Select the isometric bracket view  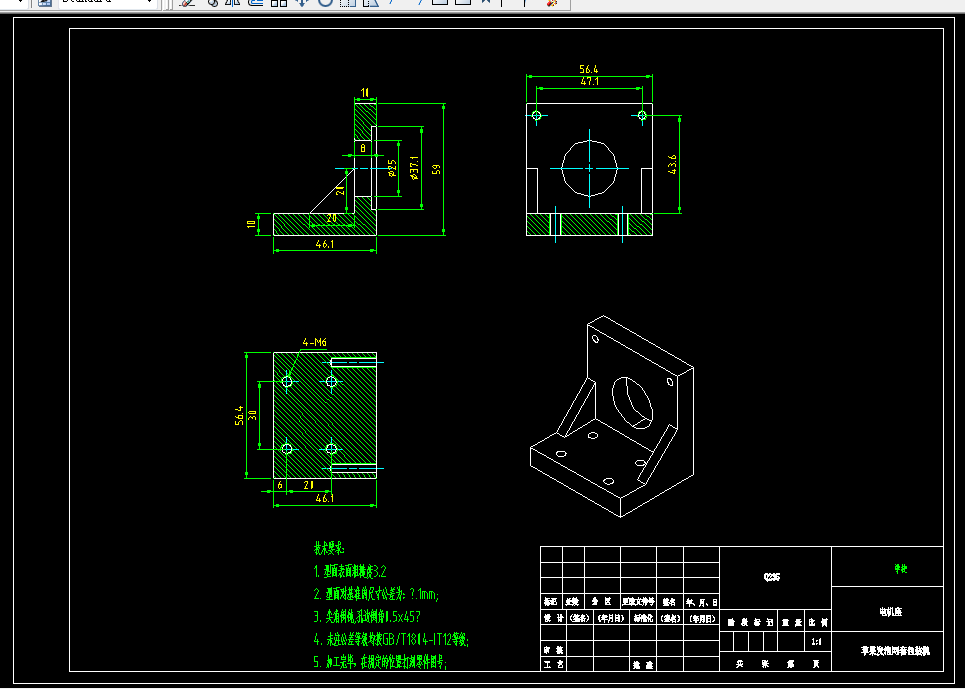click(x=612, y=416)
